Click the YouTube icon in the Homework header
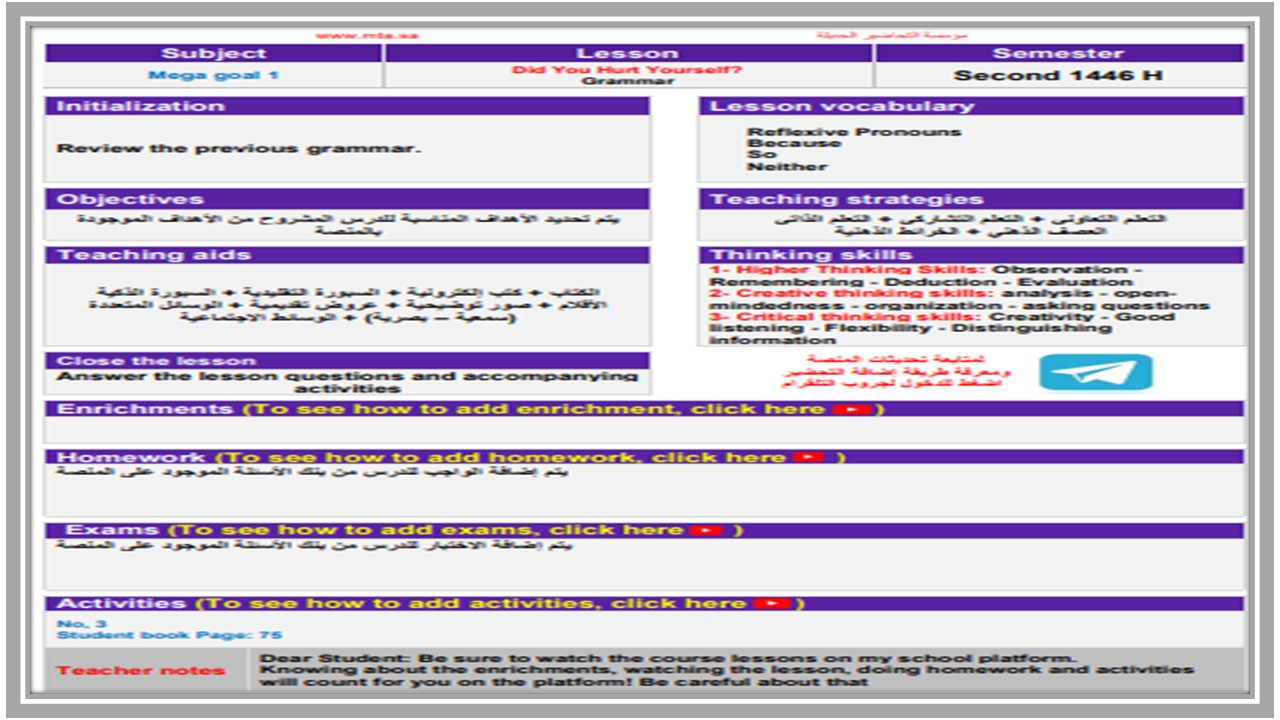Screen dimensions: 1280x720 808,457
